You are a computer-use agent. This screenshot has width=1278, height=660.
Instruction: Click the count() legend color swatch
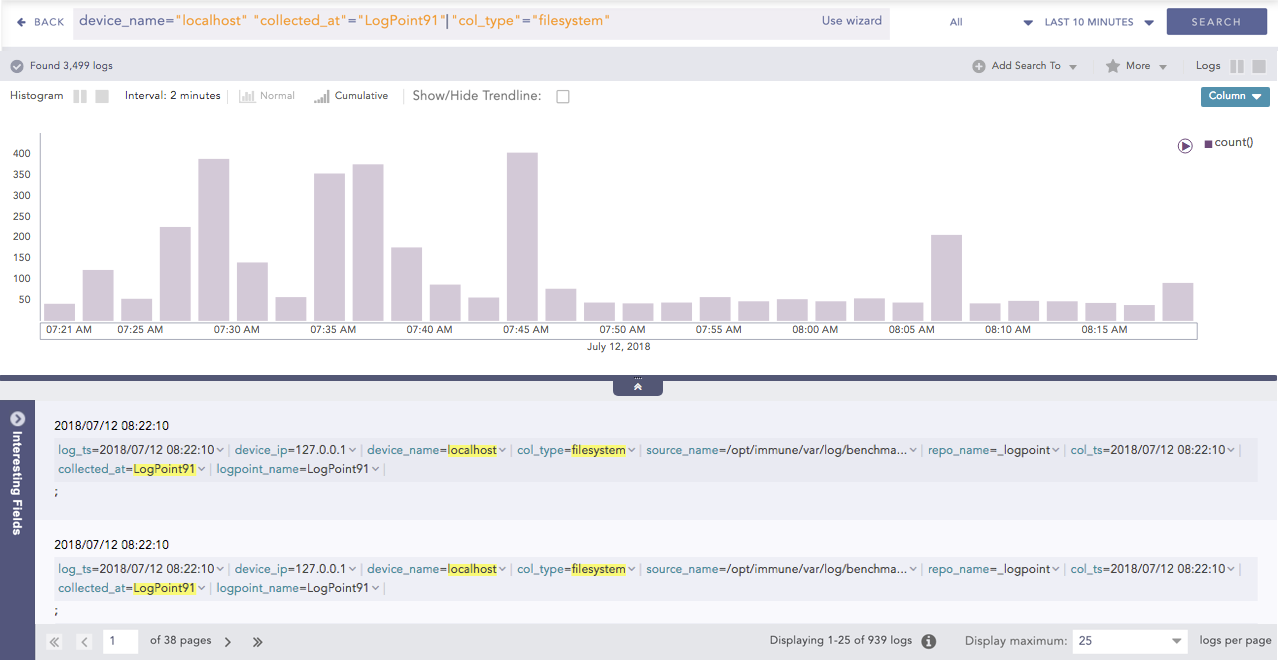pyautogui.click(x=1208, y=144)
